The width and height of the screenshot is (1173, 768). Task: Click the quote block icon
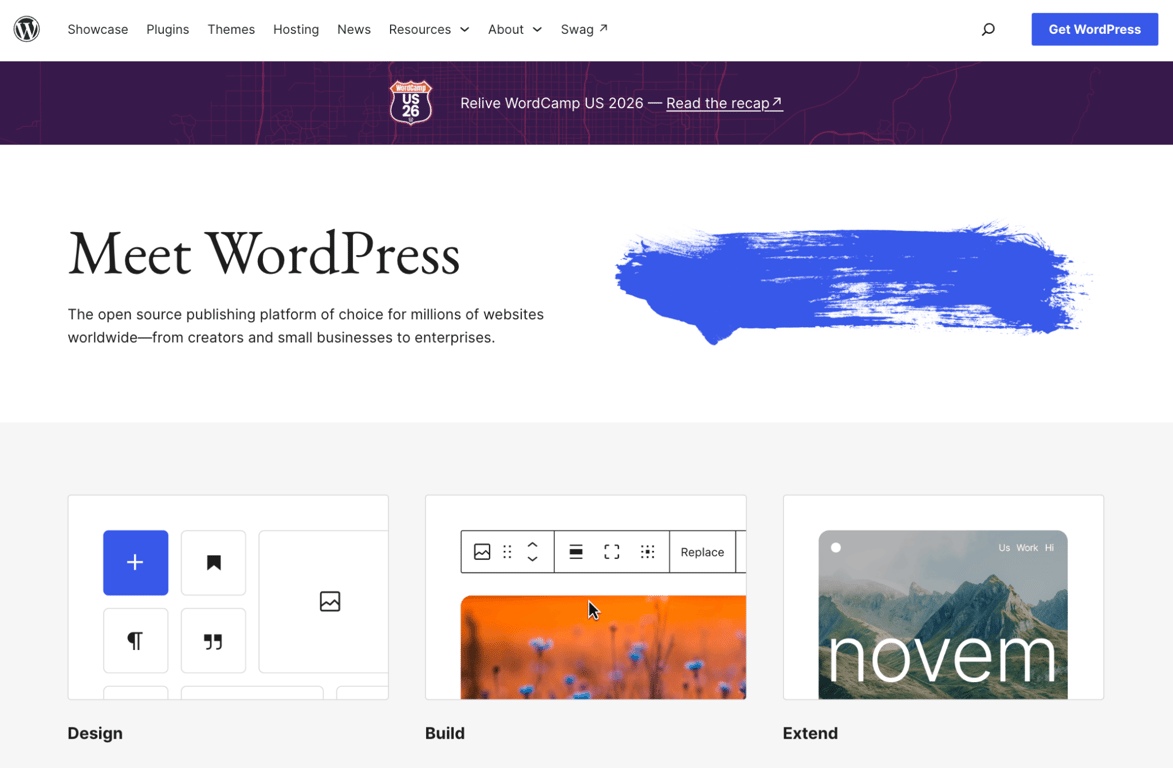pos(213,641)
